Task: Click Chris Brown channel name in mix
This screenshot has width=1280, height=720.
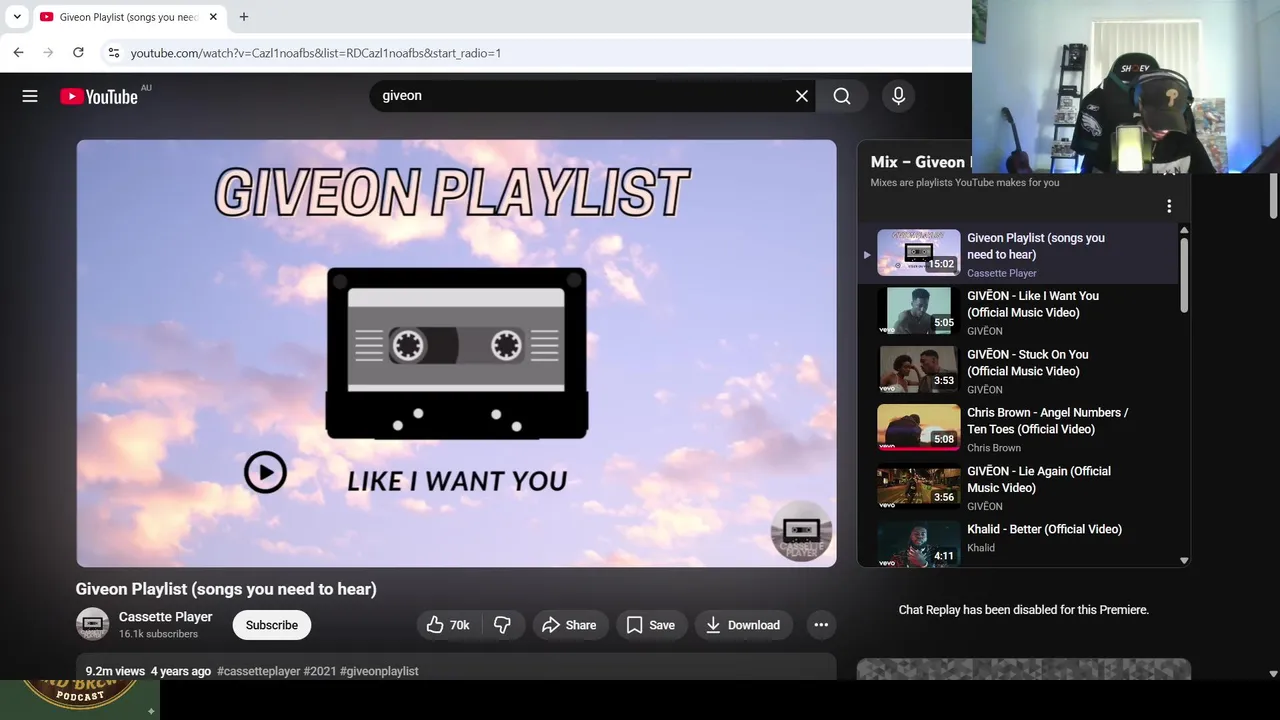Action: tap(994, 448)
